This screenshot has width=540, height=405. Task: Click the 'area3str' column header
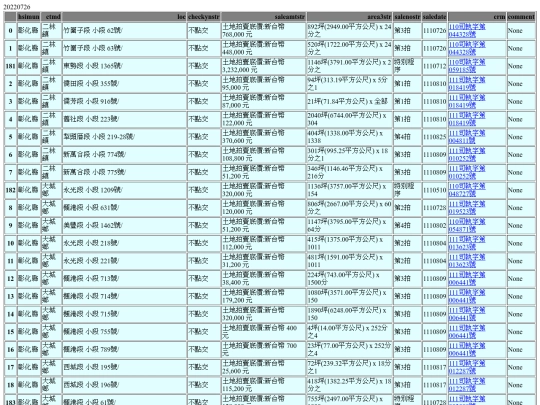pyautogui.click(x=350, y=17)
